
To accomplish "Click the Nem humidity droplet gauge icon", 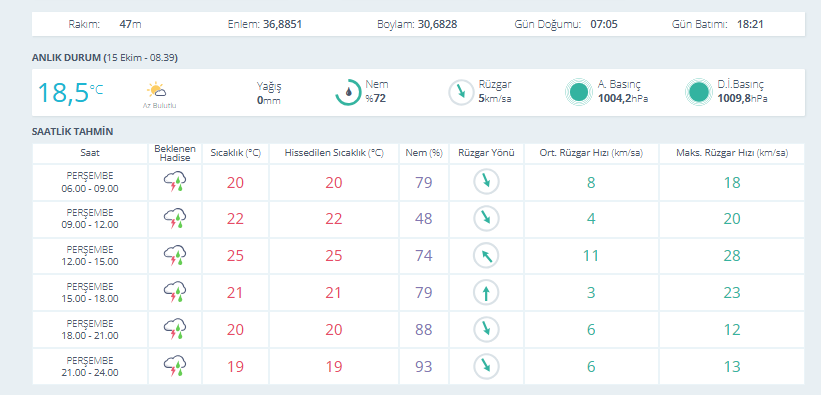I will tap(348, 92).
